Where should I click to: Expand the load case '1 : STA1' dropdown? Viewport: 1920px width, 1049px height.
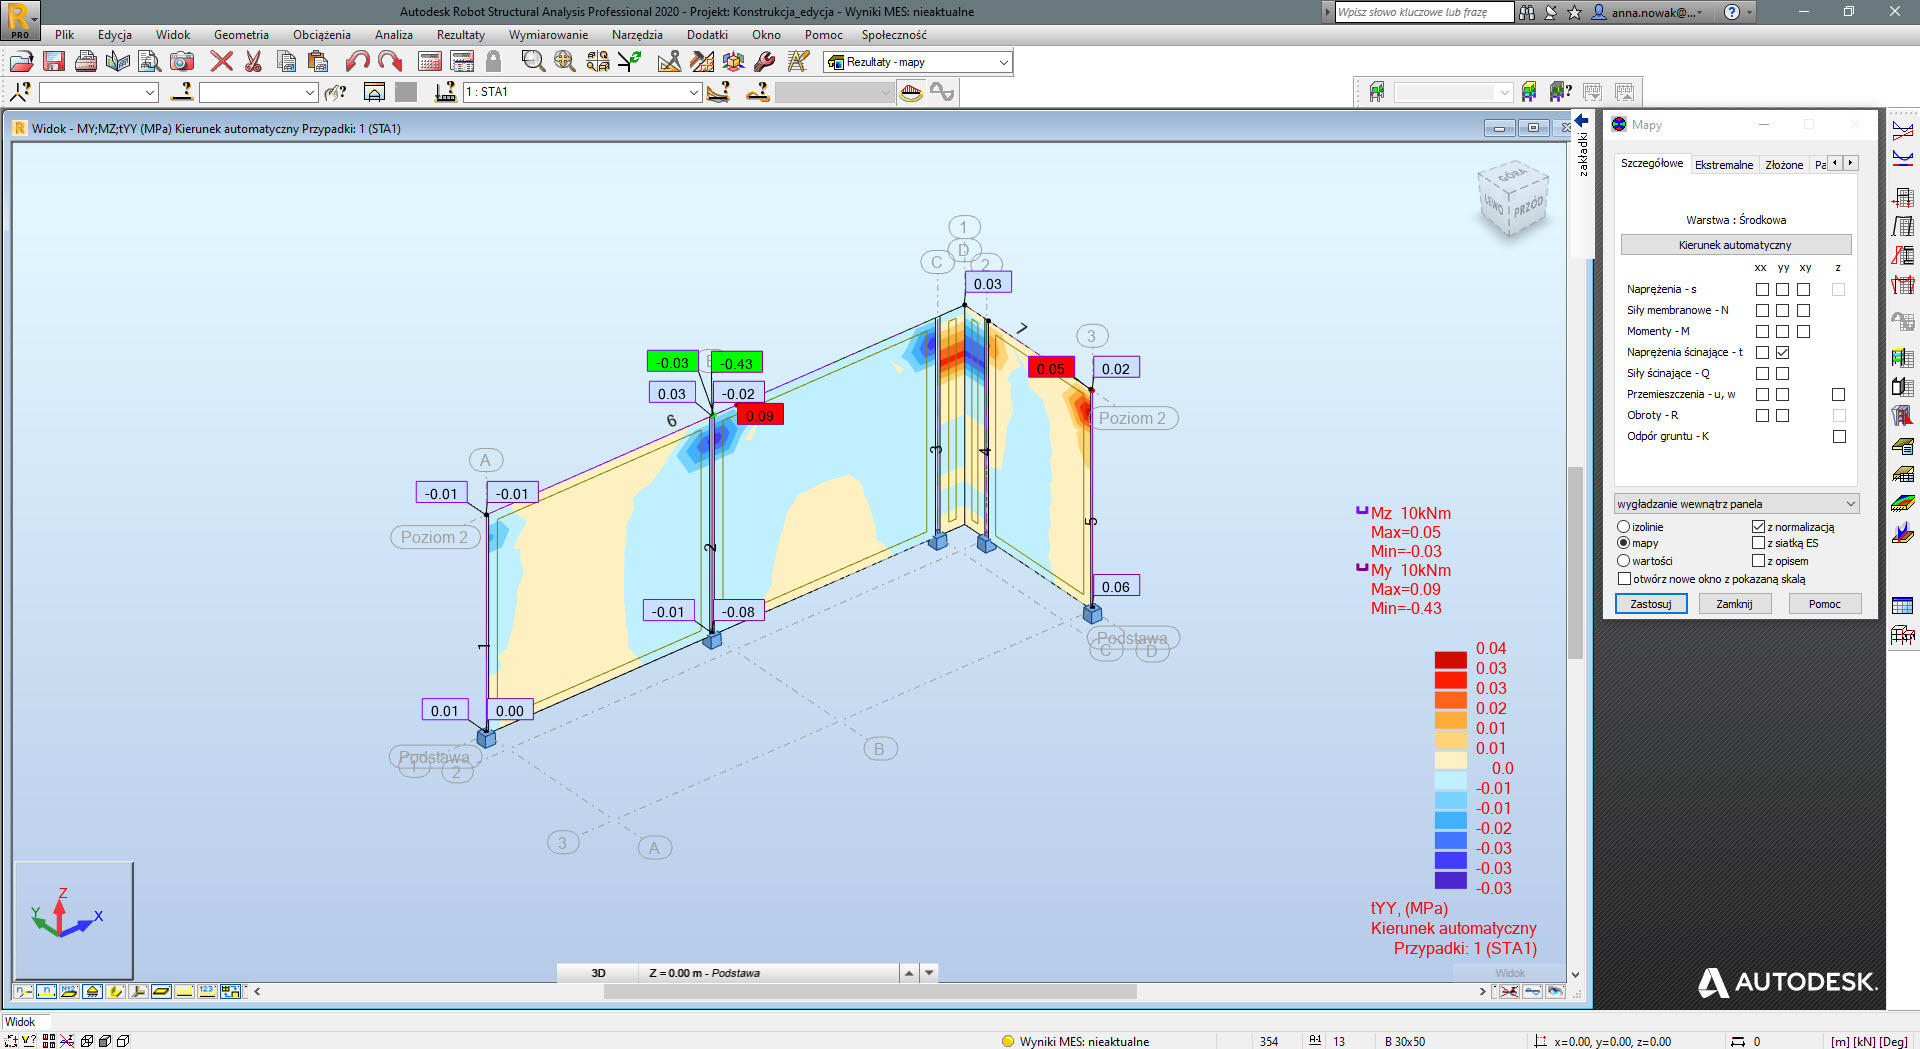click(693, 92)
